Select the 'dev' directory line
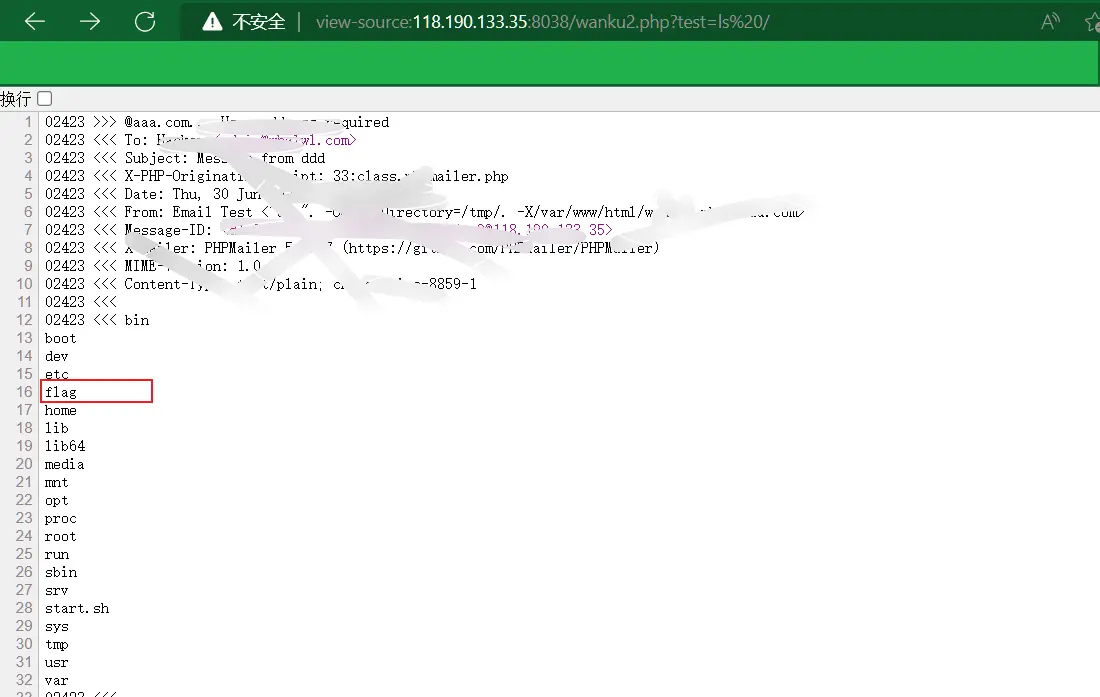Viewport: 1100px width, 697px height. point(57,356)
